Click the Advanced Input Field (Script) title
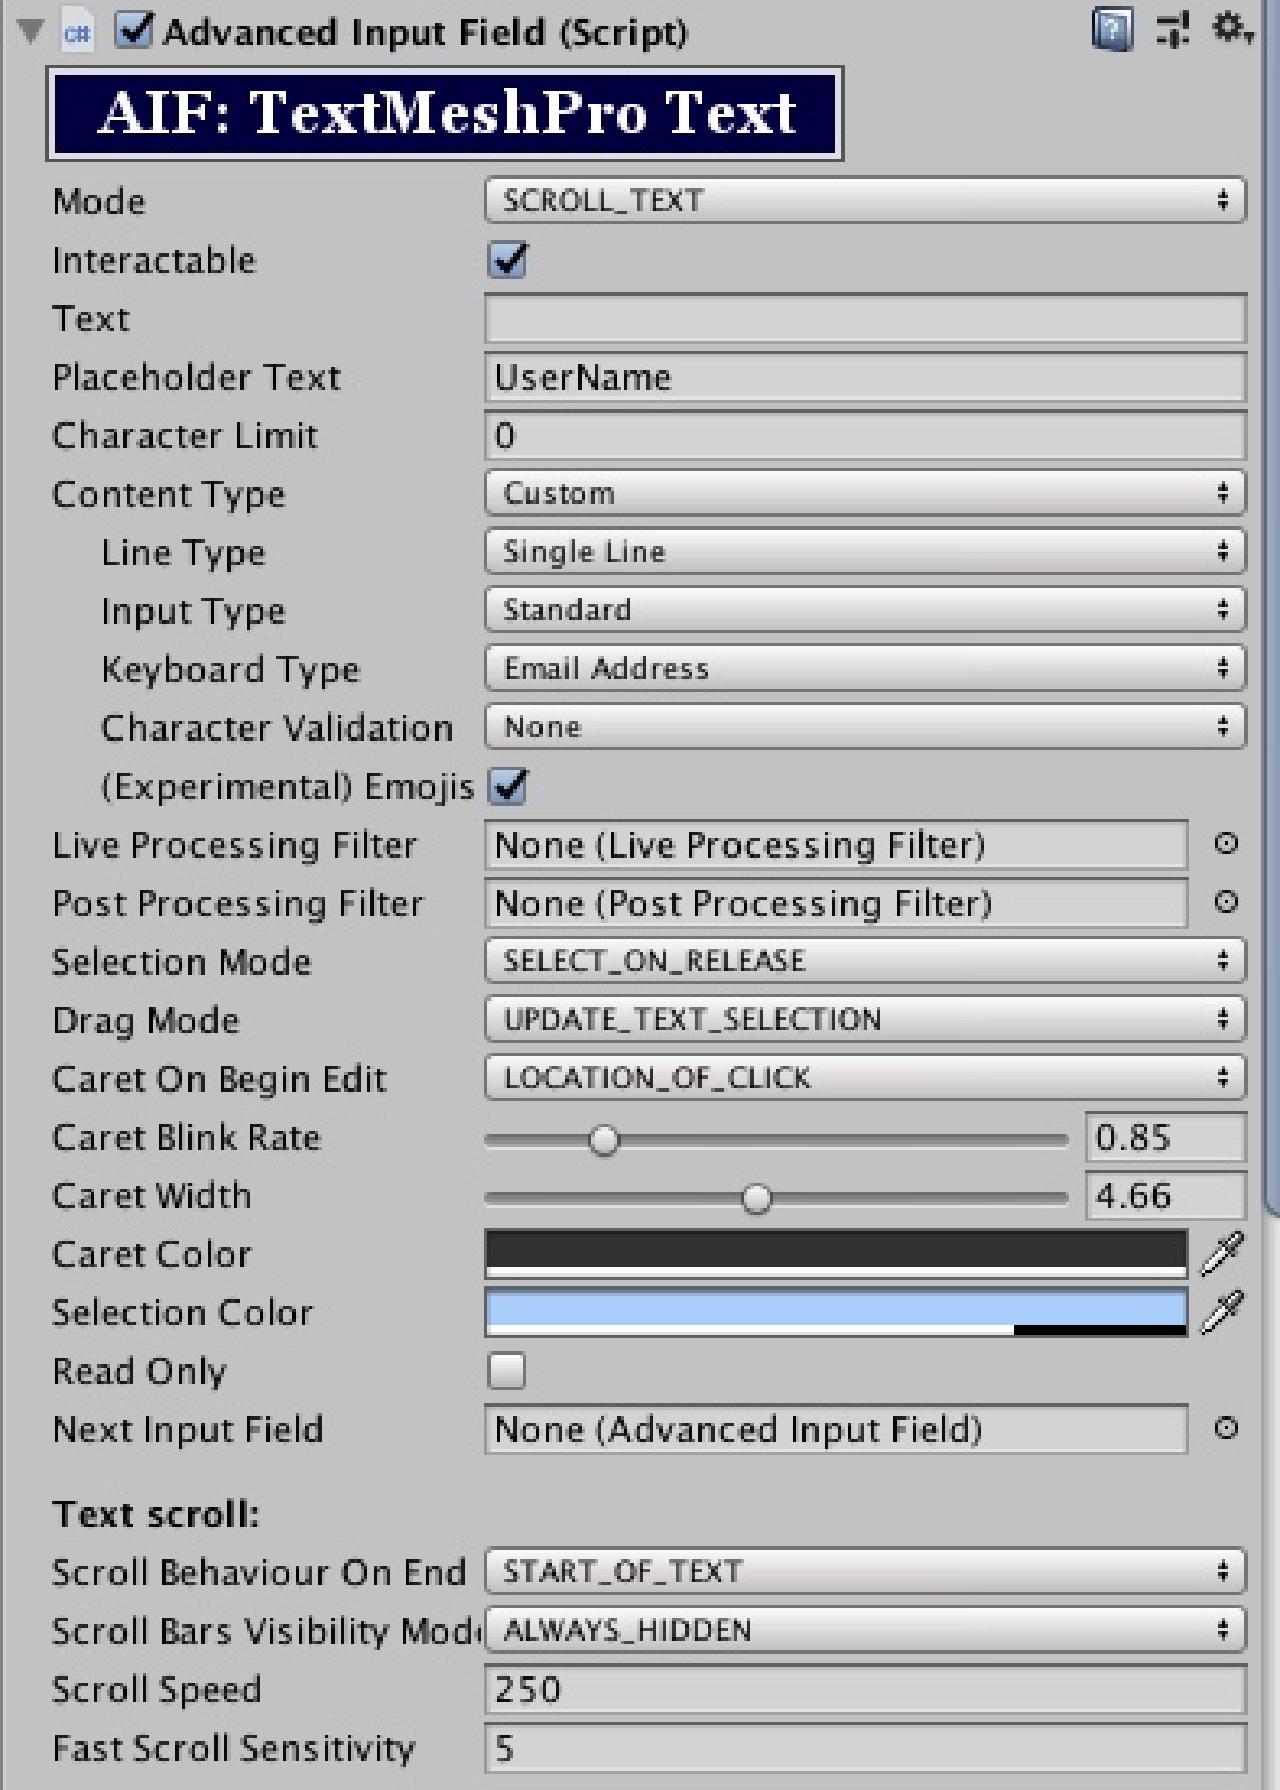Image resolution: width=1280 pixels, height=1790 pixels. click(x=425, y=32)
